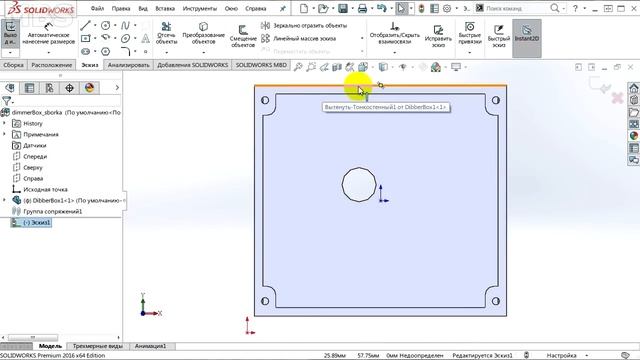This screenshot has width=640, height=360.
Task: Click the Отсечь объекты trim tool
Action: [x=166, y=33]
